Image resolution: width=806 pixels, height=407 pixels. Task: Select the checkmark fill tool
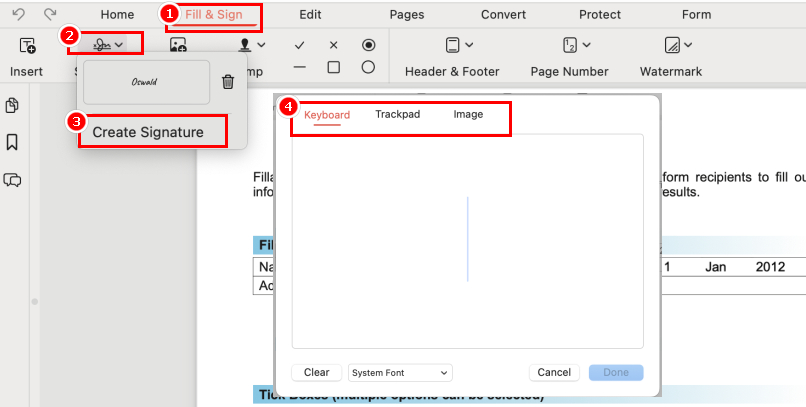coord(300,46)
